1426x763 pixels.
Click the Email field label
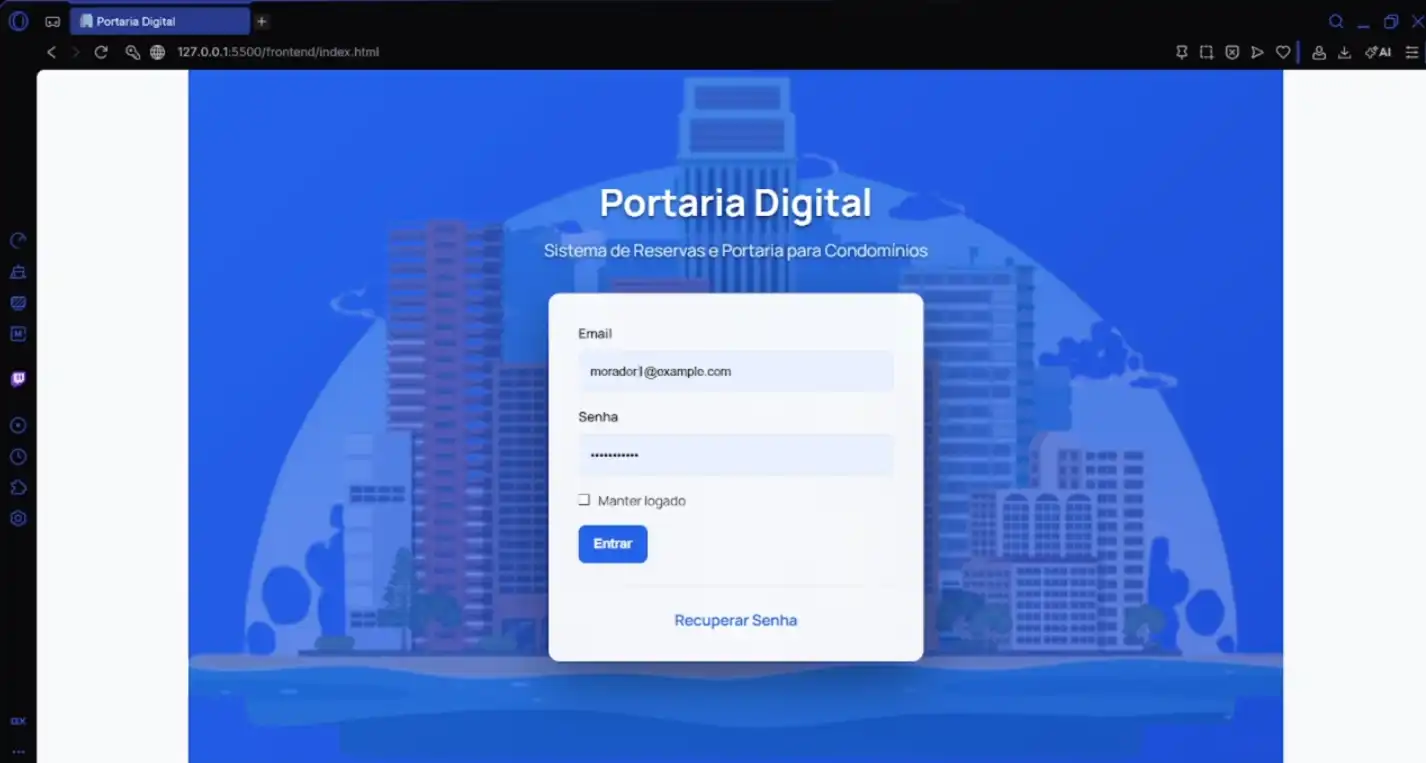coord(595,333)
